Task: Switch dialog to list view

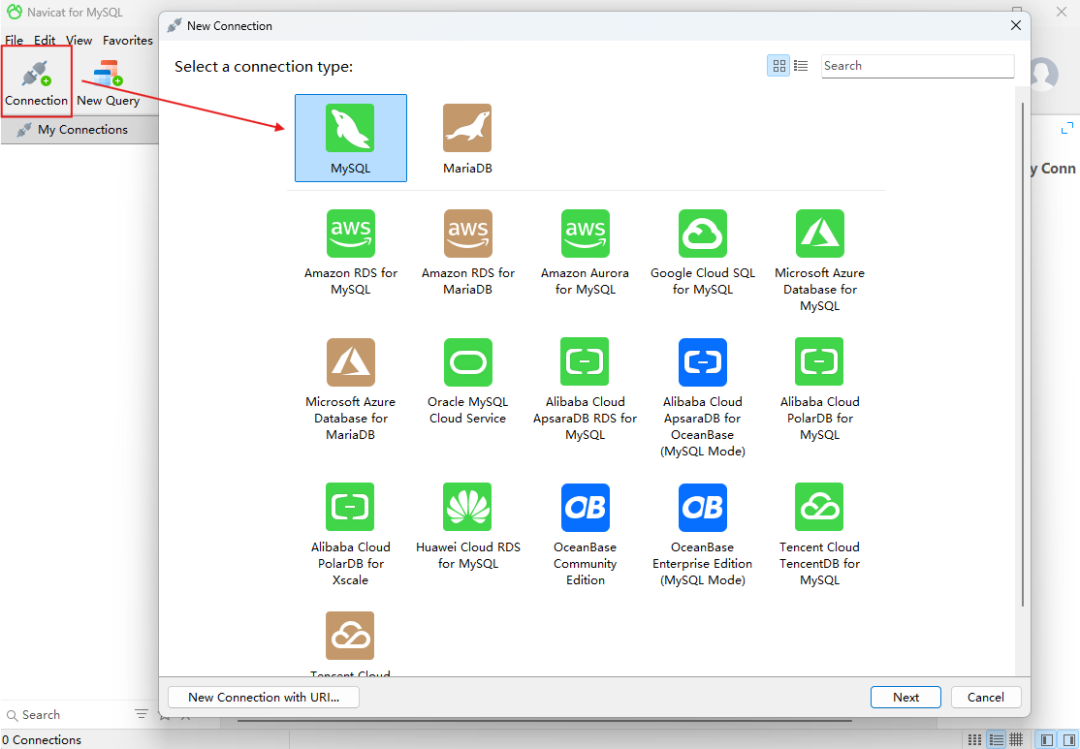Action: pyautogui.click(x=800, y=65)
